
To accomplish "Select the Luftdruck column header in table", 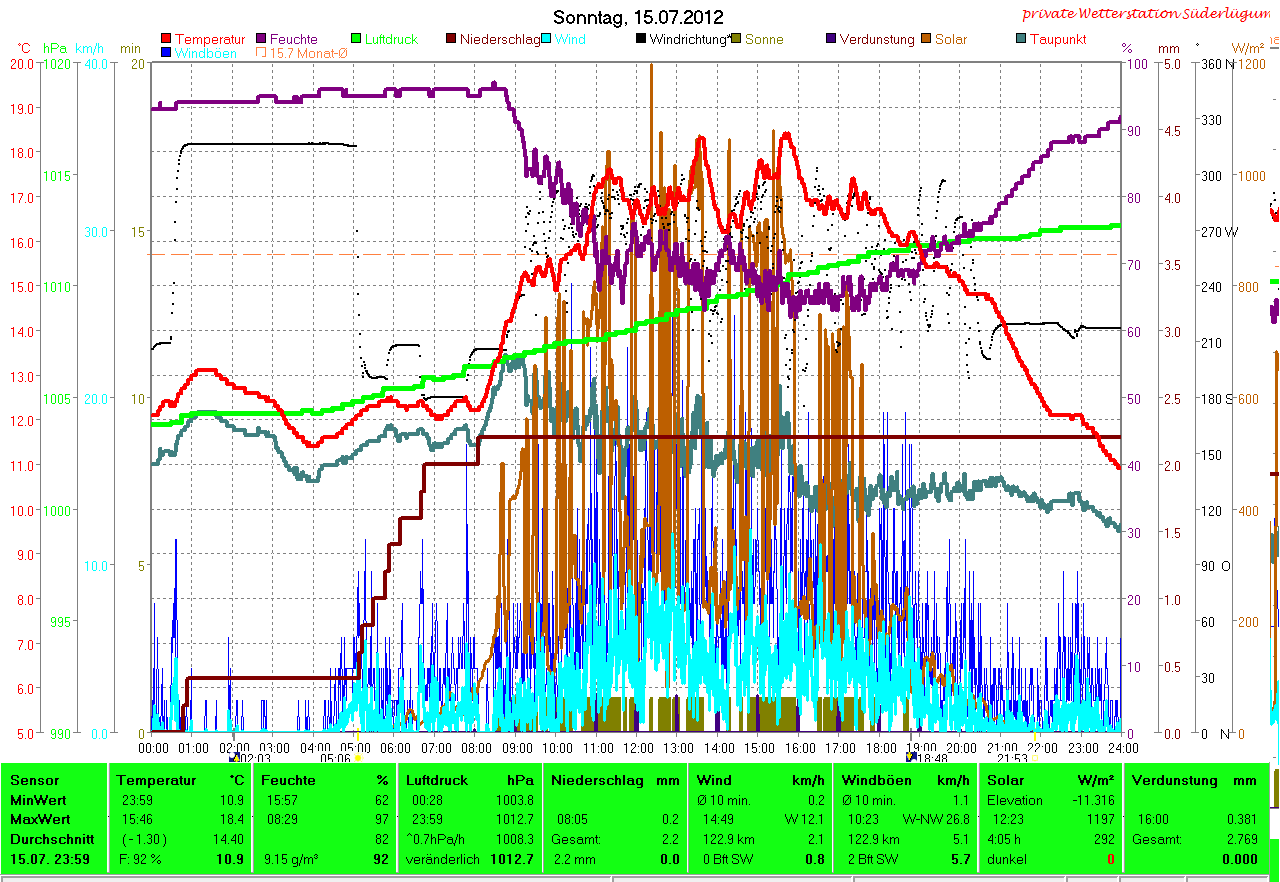I will (432, 780).
